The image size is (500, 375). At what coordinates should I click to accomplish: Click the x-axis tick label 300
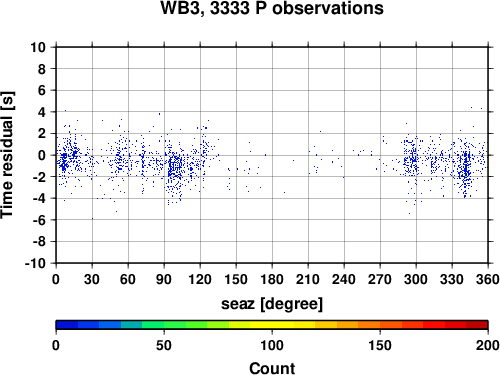coord(416,279)
